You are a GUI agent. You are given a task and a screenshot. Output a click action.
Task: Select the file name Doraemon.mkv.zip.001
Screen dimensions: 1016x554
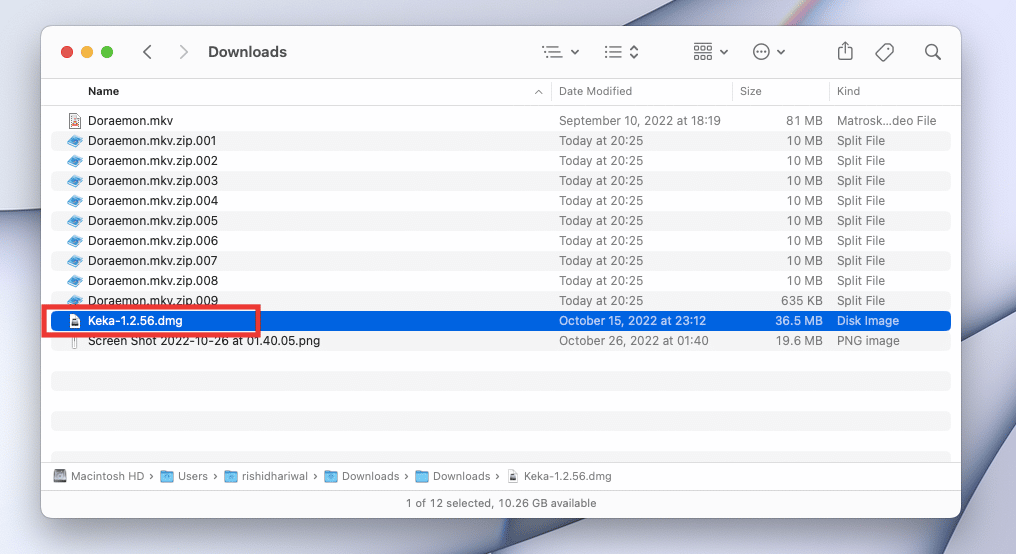(x=152, y=141)
